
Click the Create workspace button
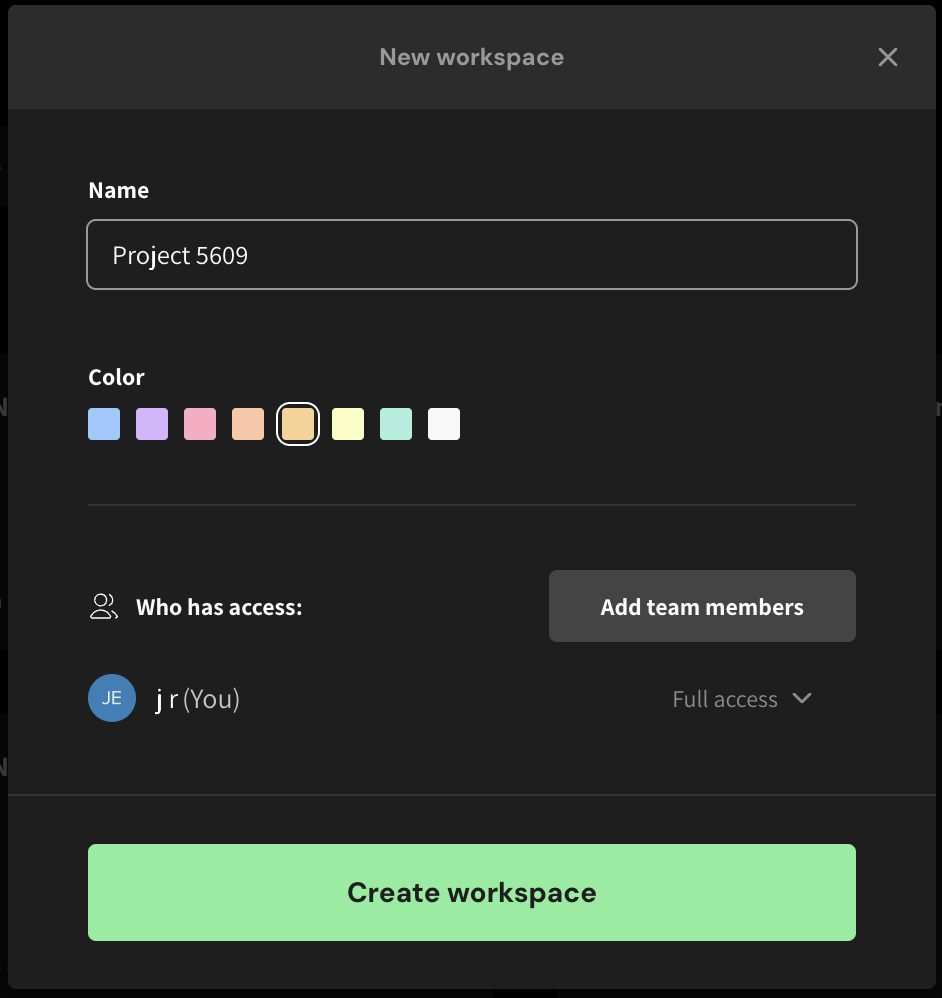point(472,892)
